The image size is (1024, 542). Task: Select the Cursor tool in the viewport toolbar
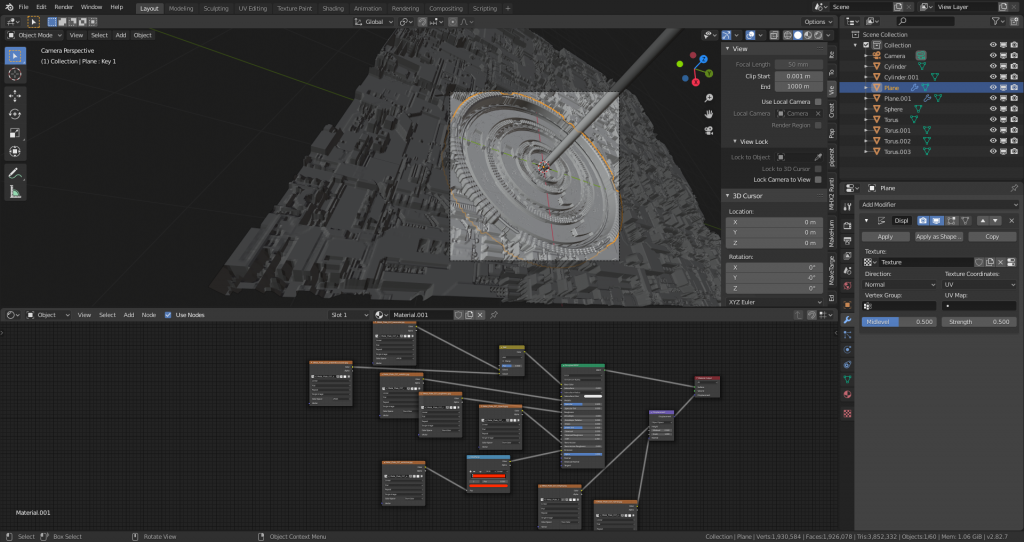point(15,74)
